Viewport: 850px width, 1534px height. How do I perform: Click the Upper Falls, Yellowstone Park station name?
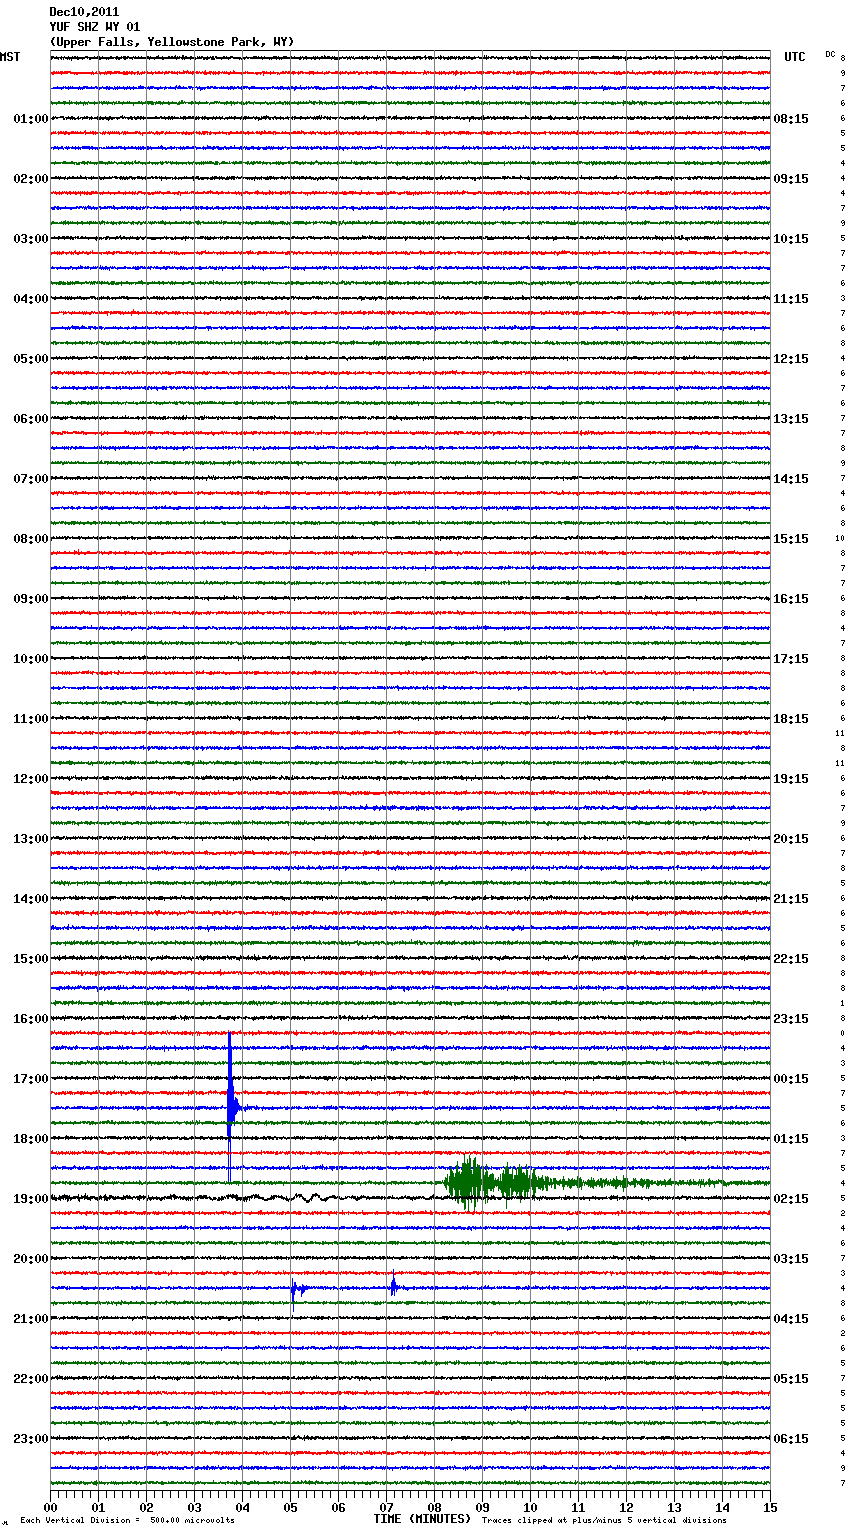point(172,42)
